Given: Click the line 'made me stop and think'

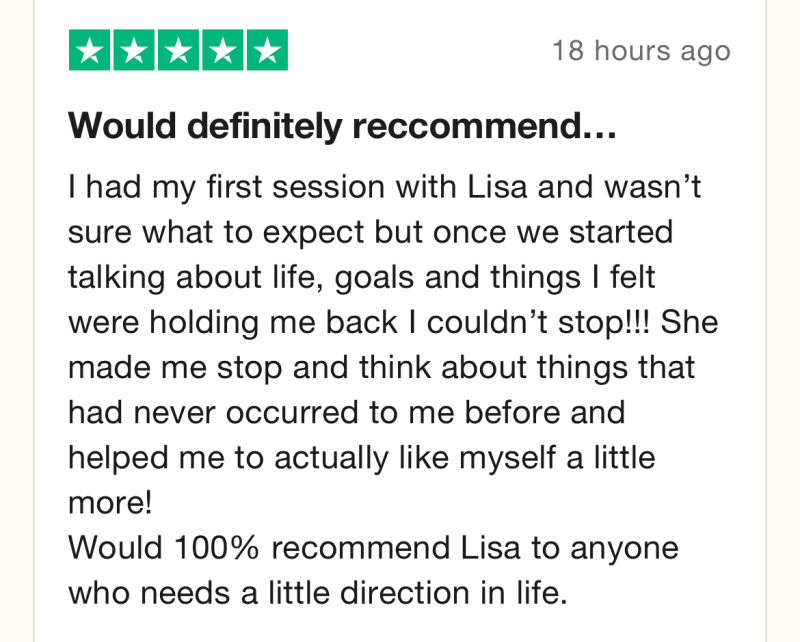Looking at the screenshot, I should click(x=382, y=367).
